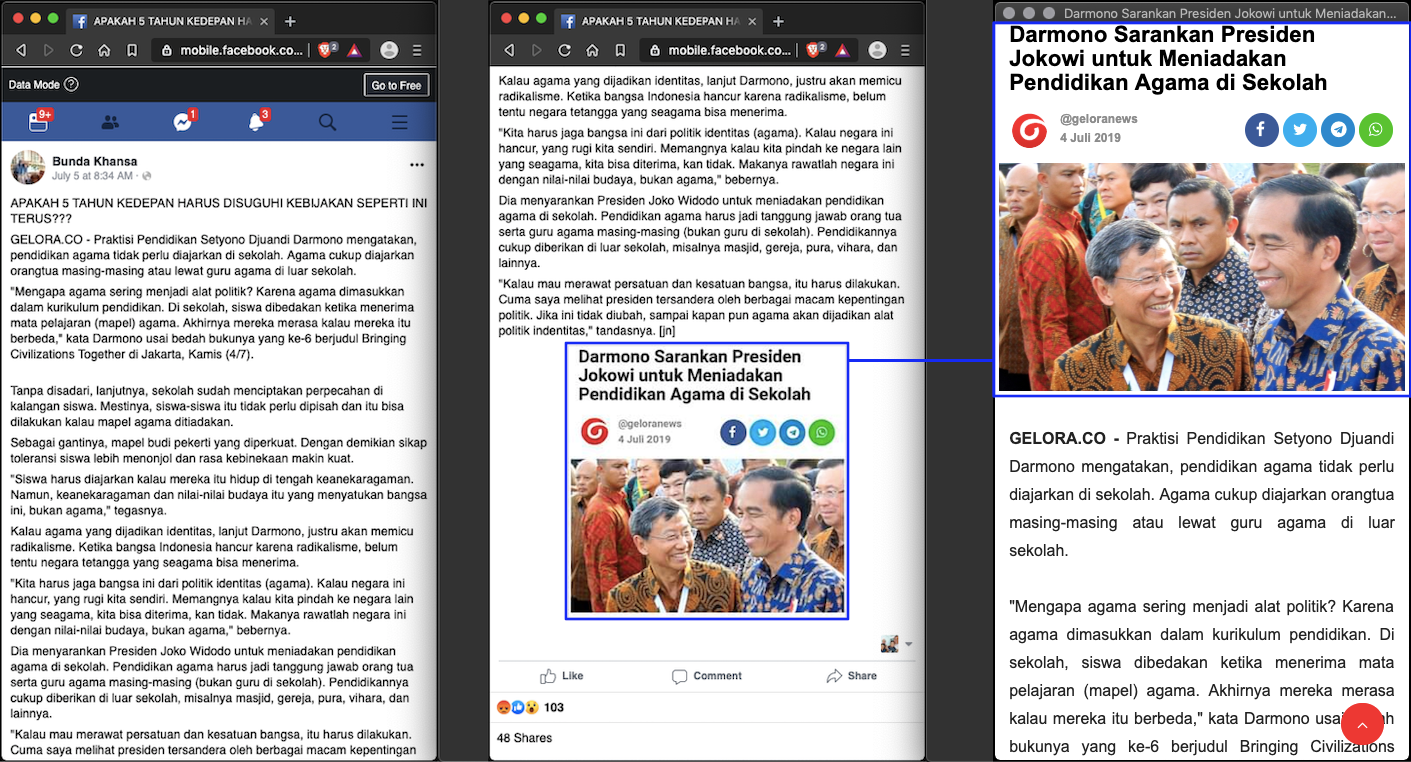Click the Brave shields icon in left browser
Screen dimensions: 1411x762
tap(325, 50)
